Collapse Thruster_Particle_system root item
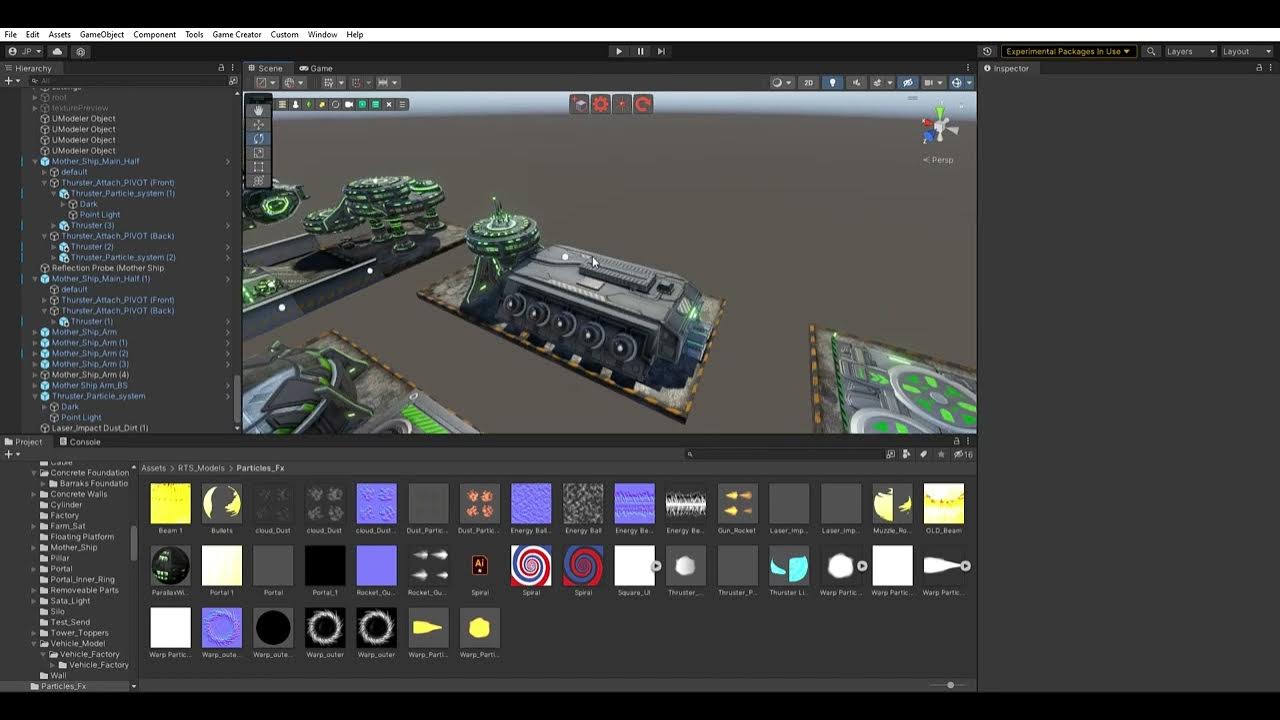Image resolution: width=1280 pixels, height=720 pixels. (x=35, y=396)
